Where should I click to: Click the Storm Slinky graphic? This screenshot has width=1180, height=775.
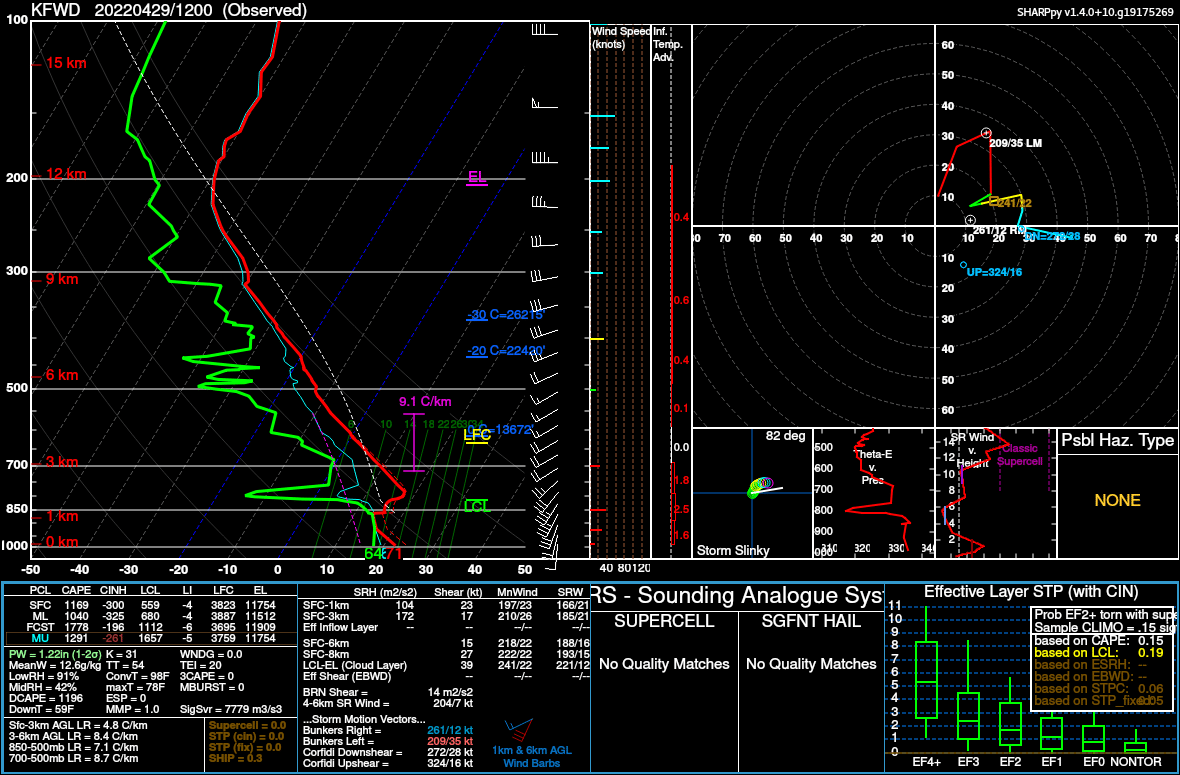(x=752, y=490)
